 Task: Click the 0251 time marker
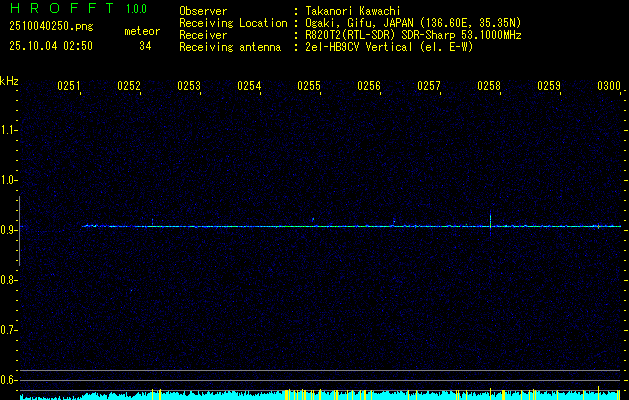69,86
